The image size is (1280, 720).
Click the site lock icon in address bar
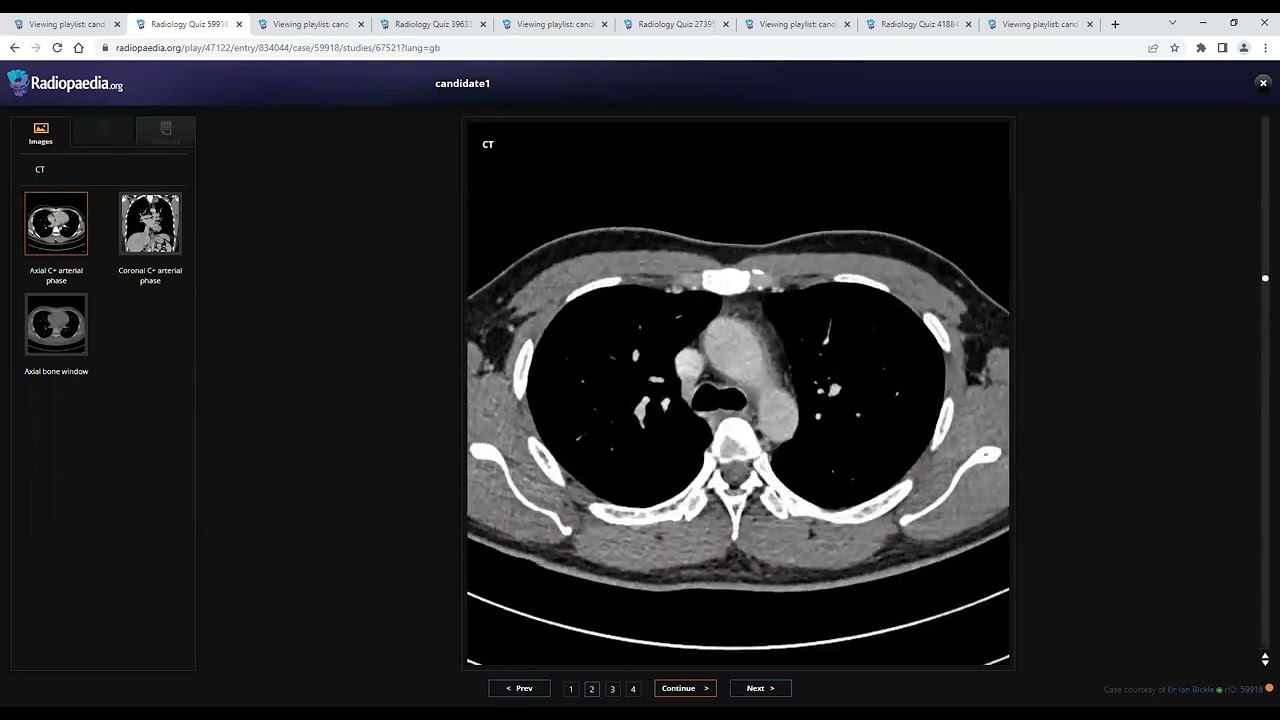(104, 48)
